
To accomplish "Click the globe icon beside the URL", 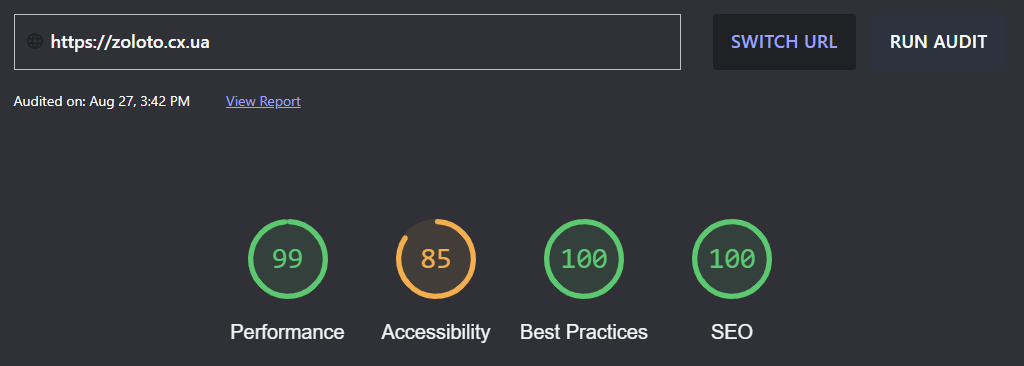I will coord(35,42).
